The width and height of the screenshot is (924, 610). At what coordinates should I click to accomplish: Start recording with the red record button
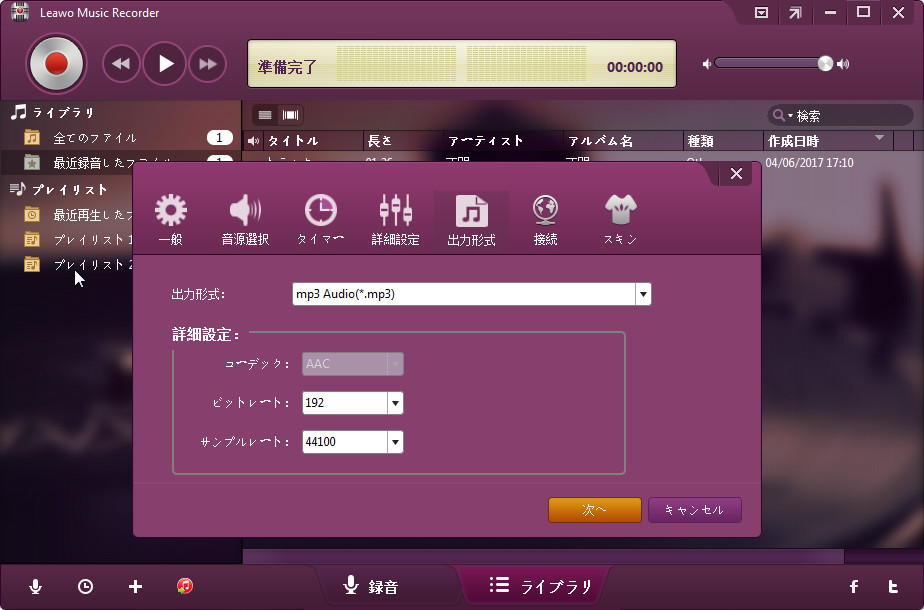click(56, 64)
